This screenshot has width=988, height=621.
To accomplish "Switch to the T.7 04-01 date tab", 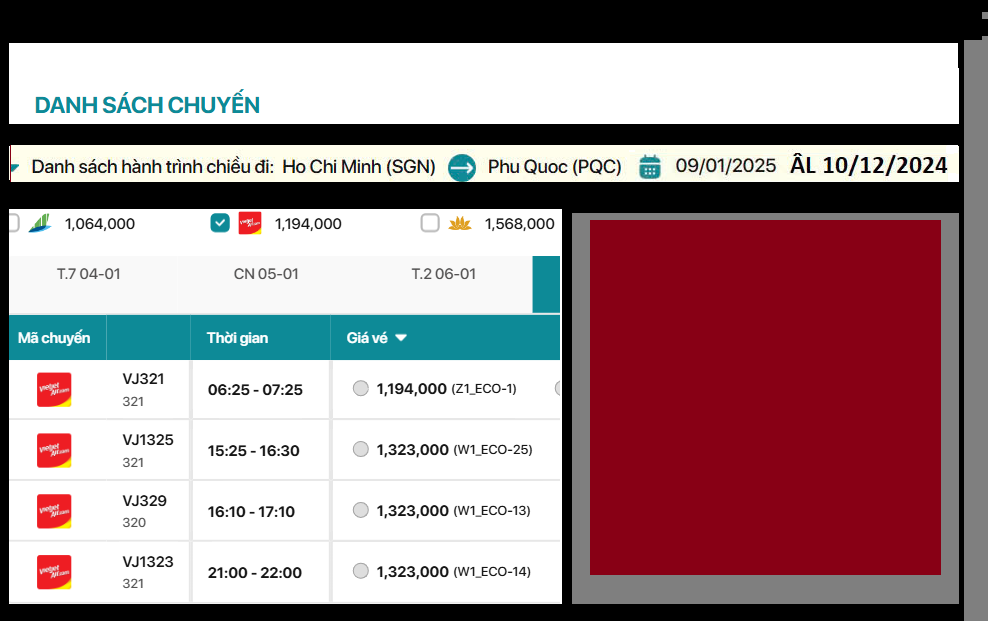I will click(x=89, y=274).
